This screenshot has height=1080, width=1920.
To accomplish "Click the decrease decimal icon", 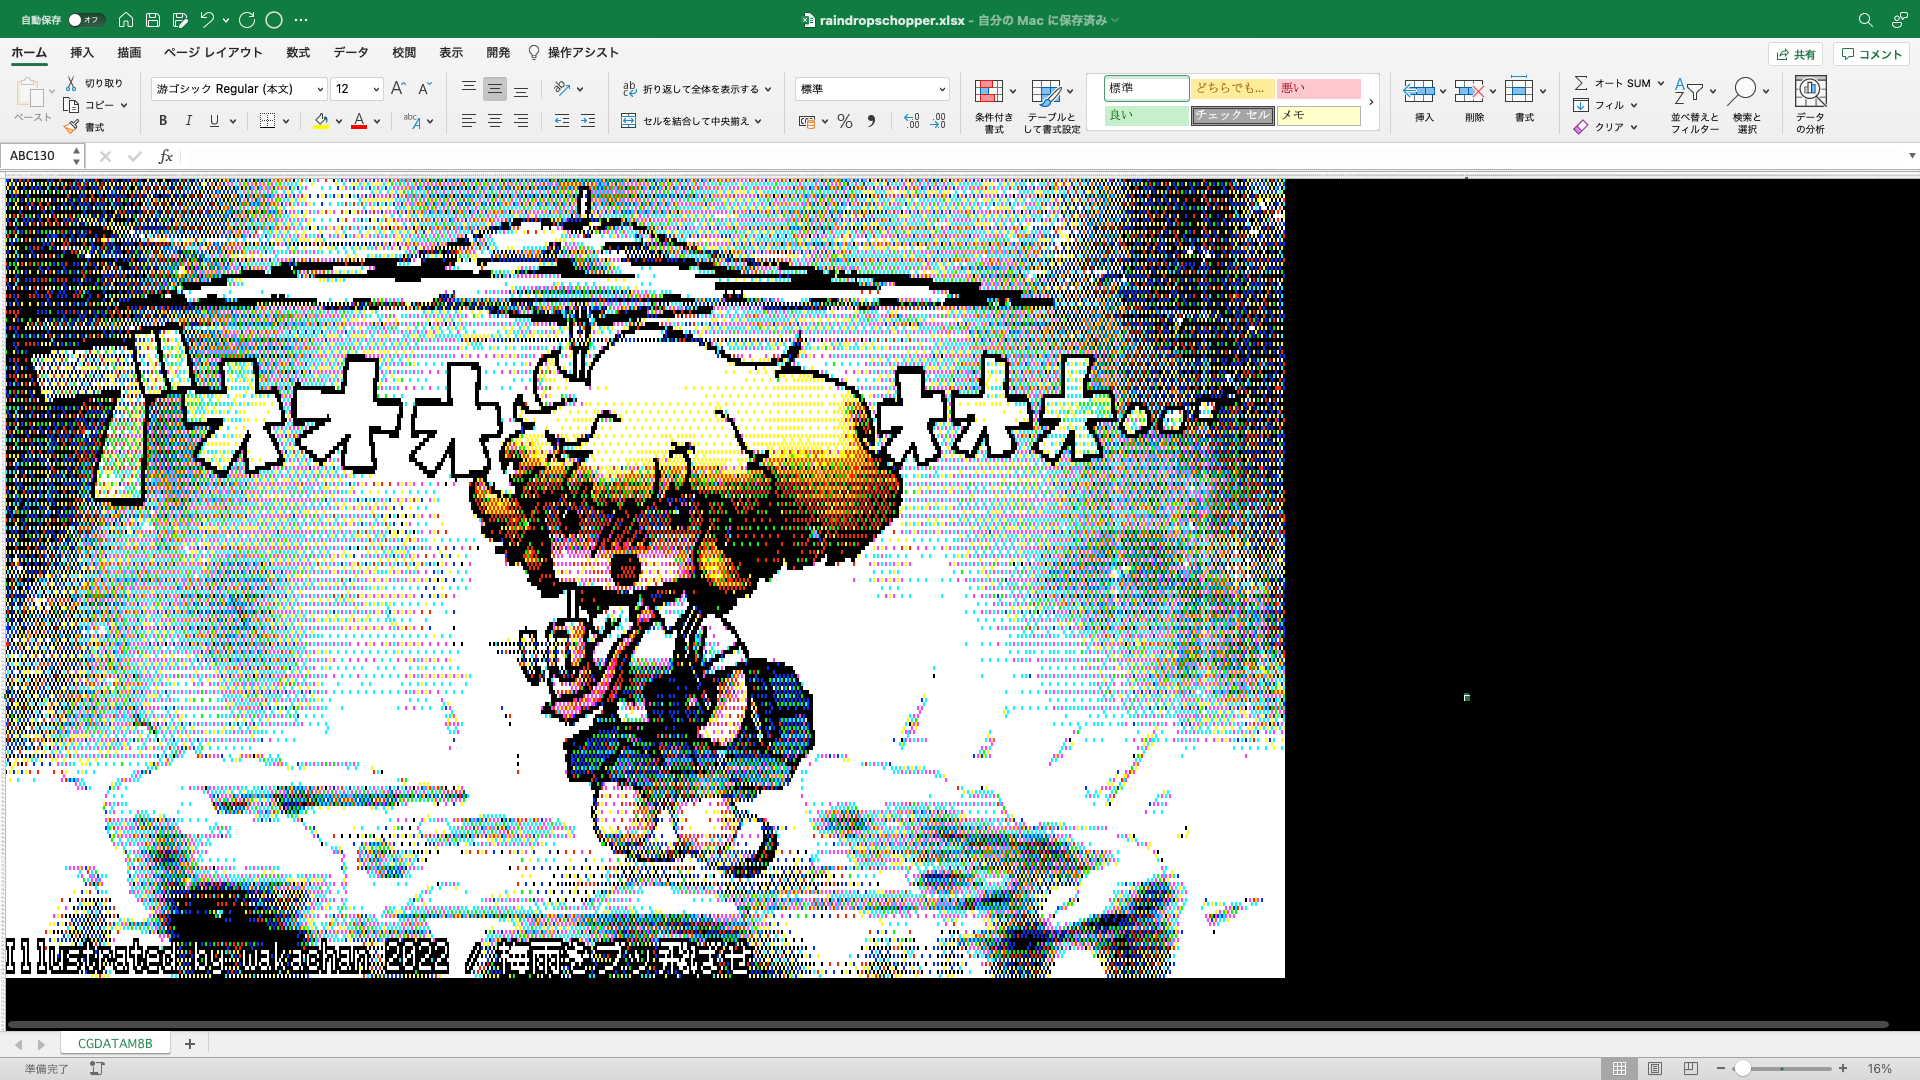I will click(x=937, y=121).
